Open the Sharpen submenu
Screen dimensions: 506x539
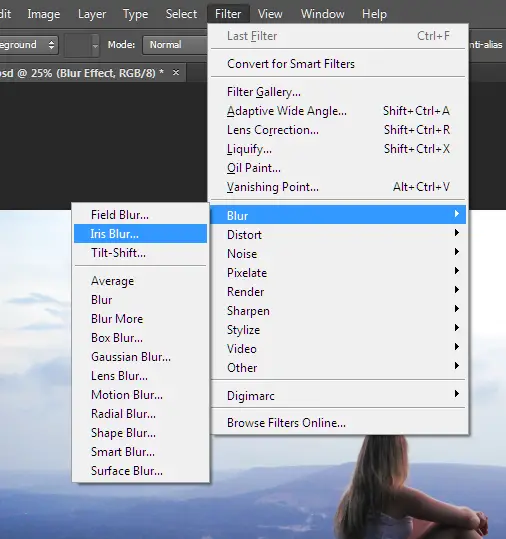[x=338, y=311]
